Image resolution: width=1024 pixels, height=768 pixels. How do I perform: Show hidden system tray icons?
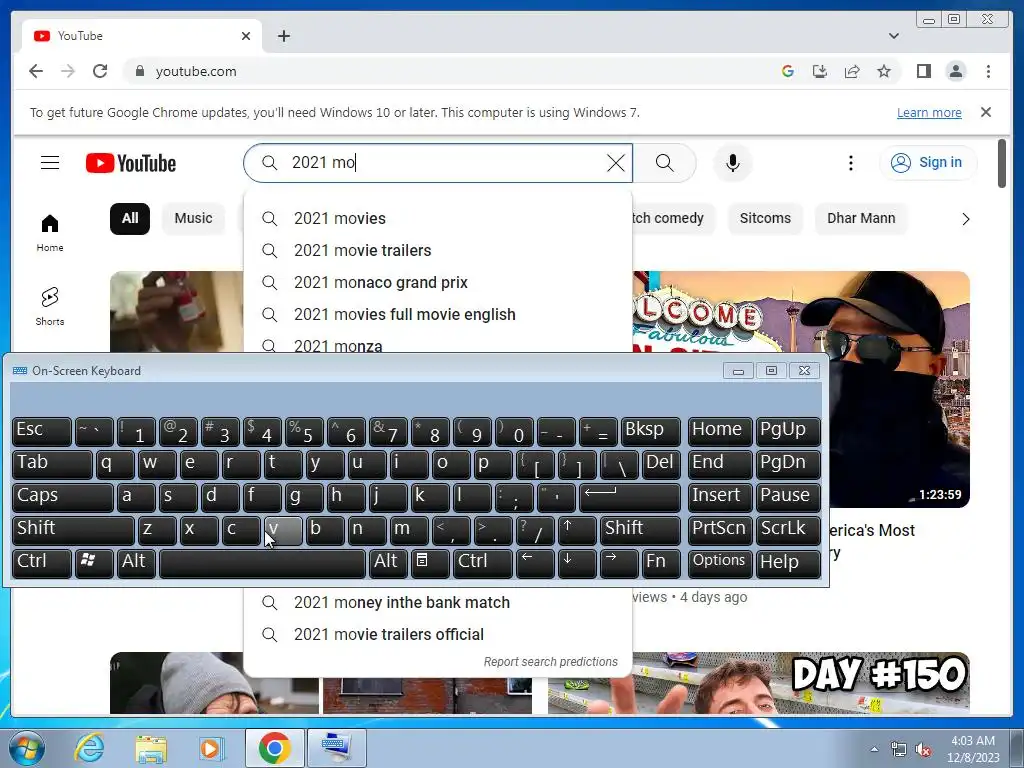tap(874, 750)
